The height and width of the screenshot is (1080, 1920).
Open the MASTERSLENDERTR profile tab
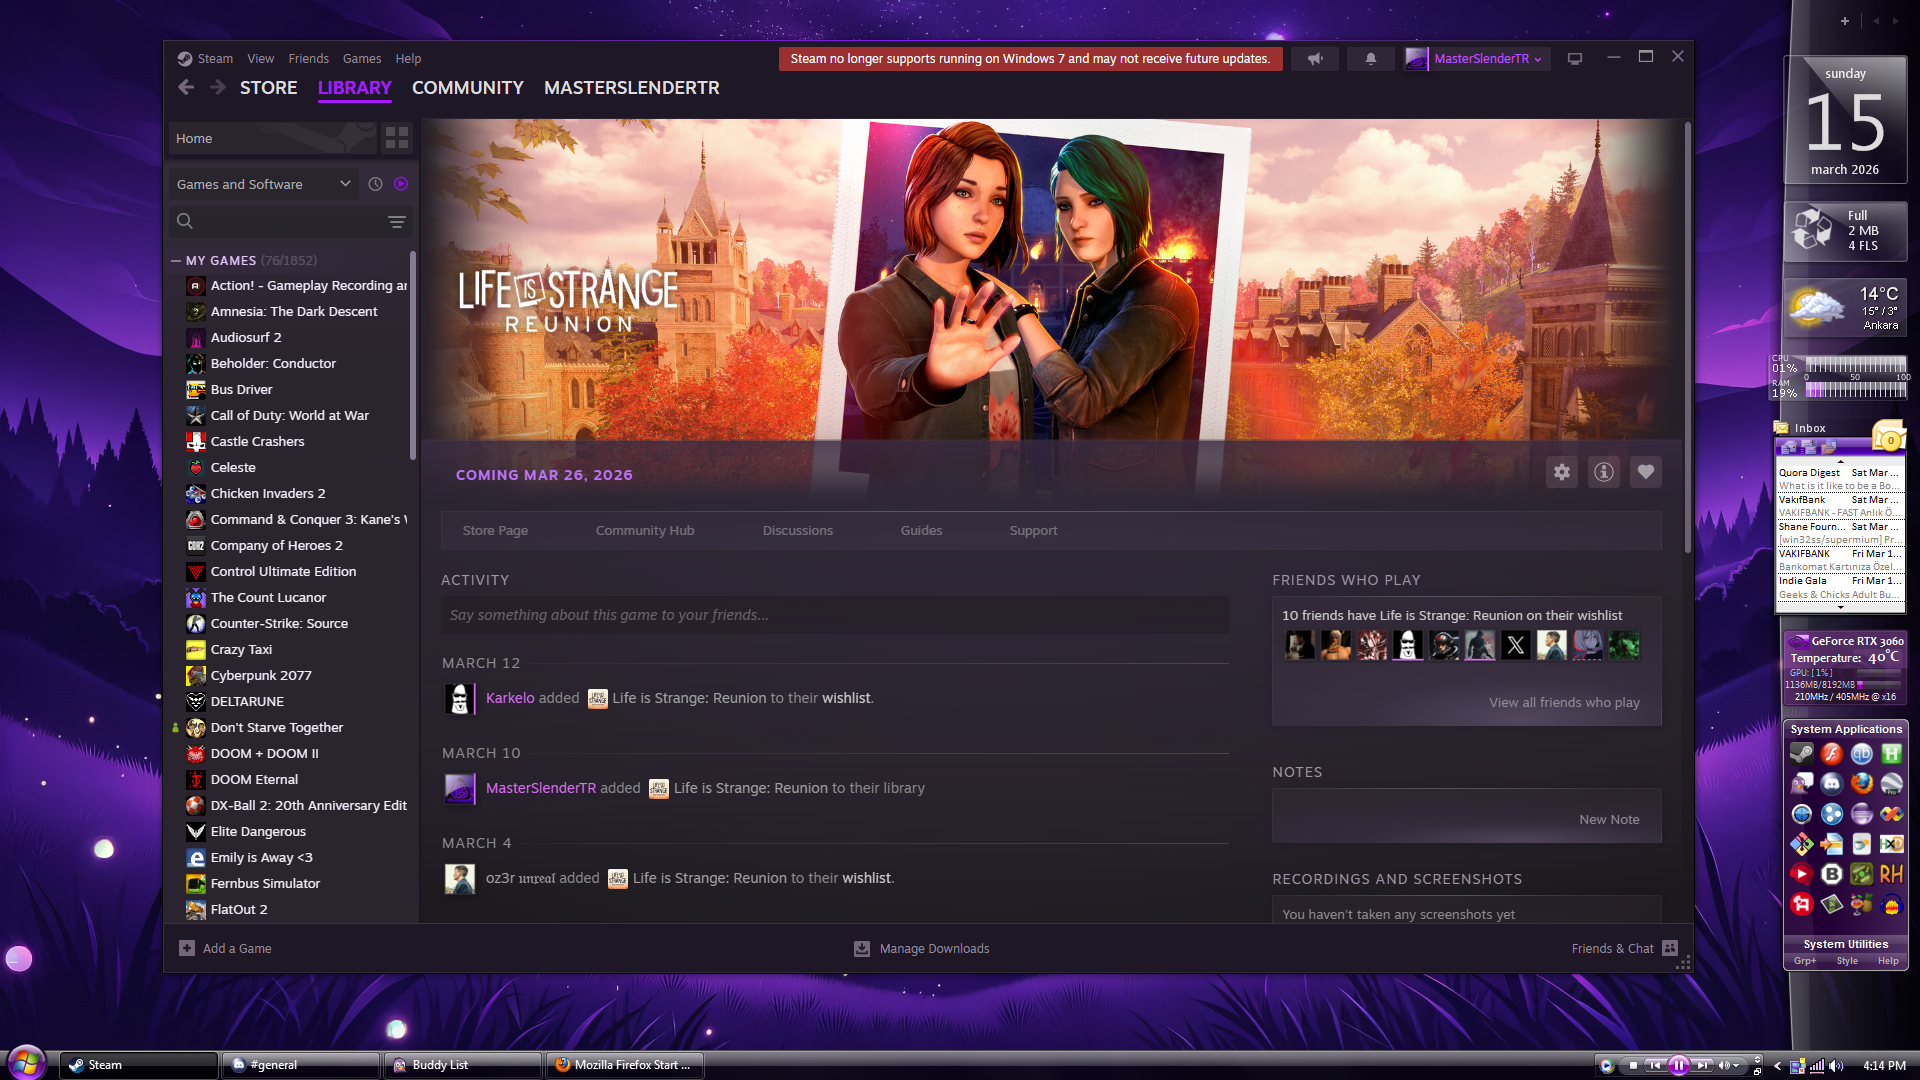pos(631,88)
